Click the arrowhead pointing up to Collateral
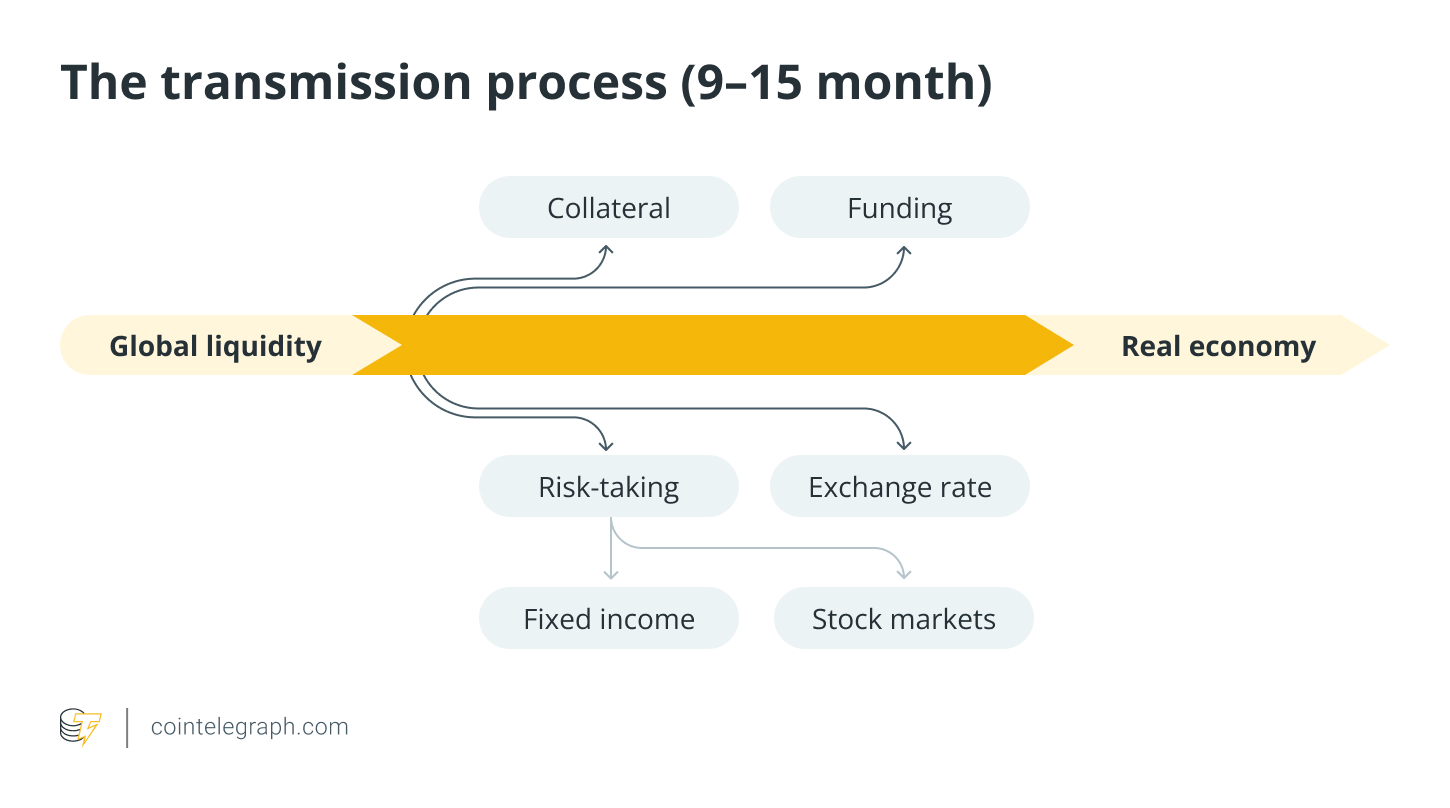 click(x=606, y=251)
